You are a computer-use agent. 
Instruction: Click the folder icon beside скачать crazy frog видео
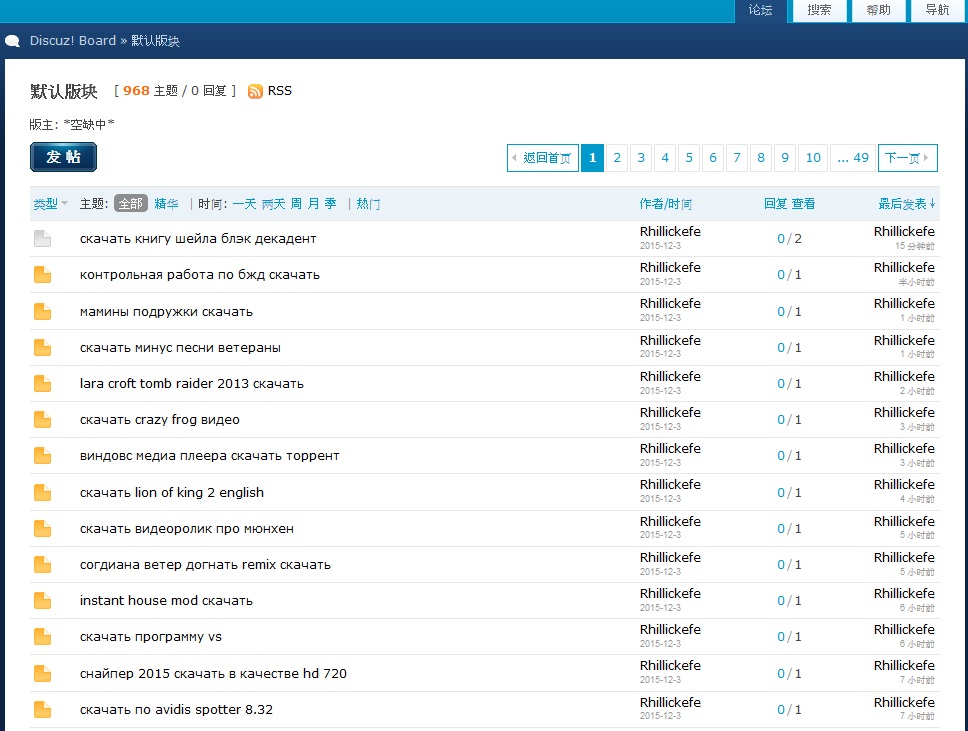[43, 419]
